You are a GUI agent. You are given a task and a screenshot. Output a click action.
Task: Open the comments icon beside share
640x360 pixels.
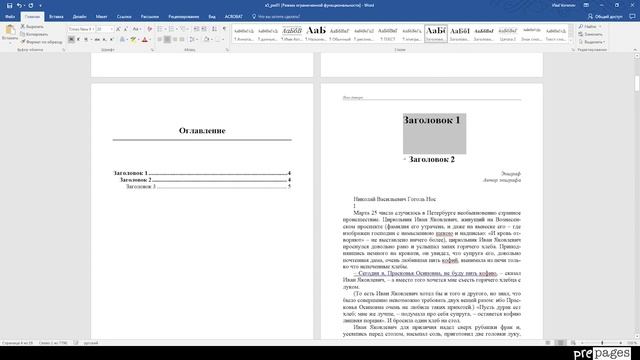(x=632, y=17)
